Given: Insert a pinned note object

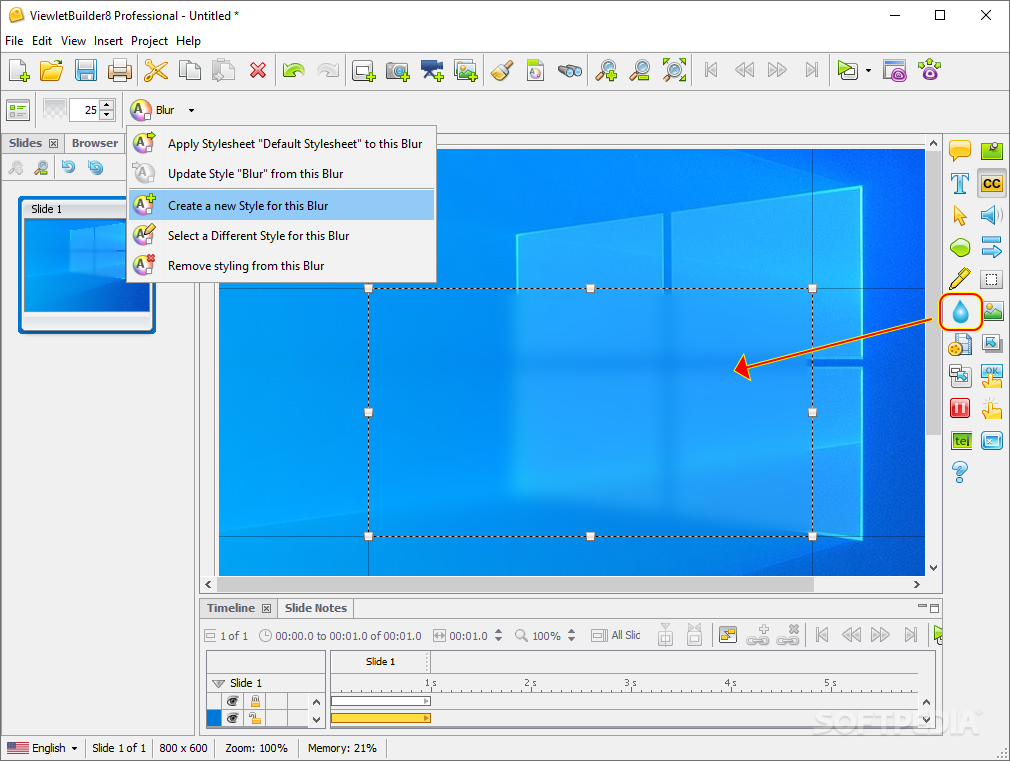Looking at the screenshot, I should pyautogui.click(x=992, y=151).
